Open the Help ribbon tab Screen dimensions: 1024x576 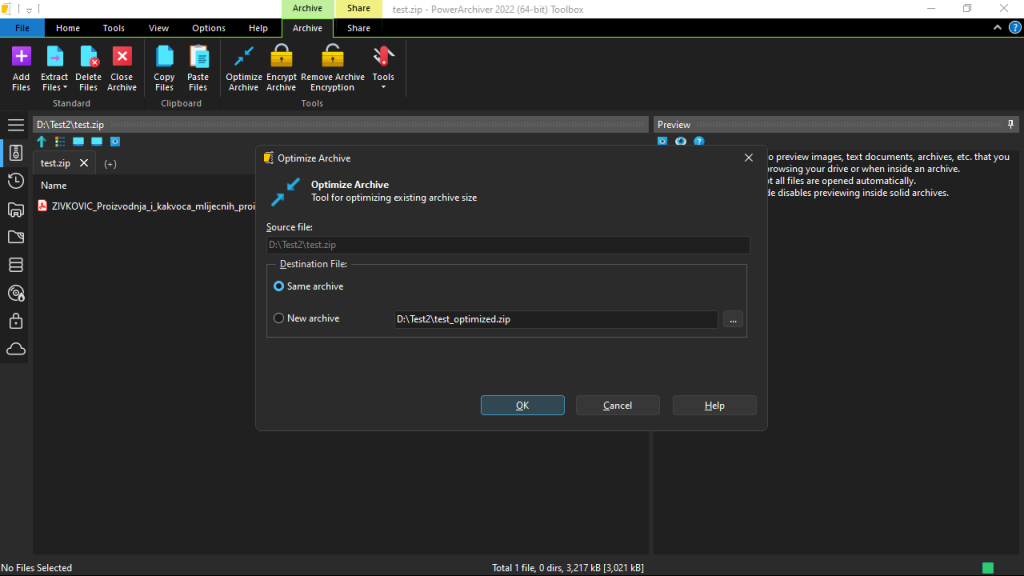point(258,28)
